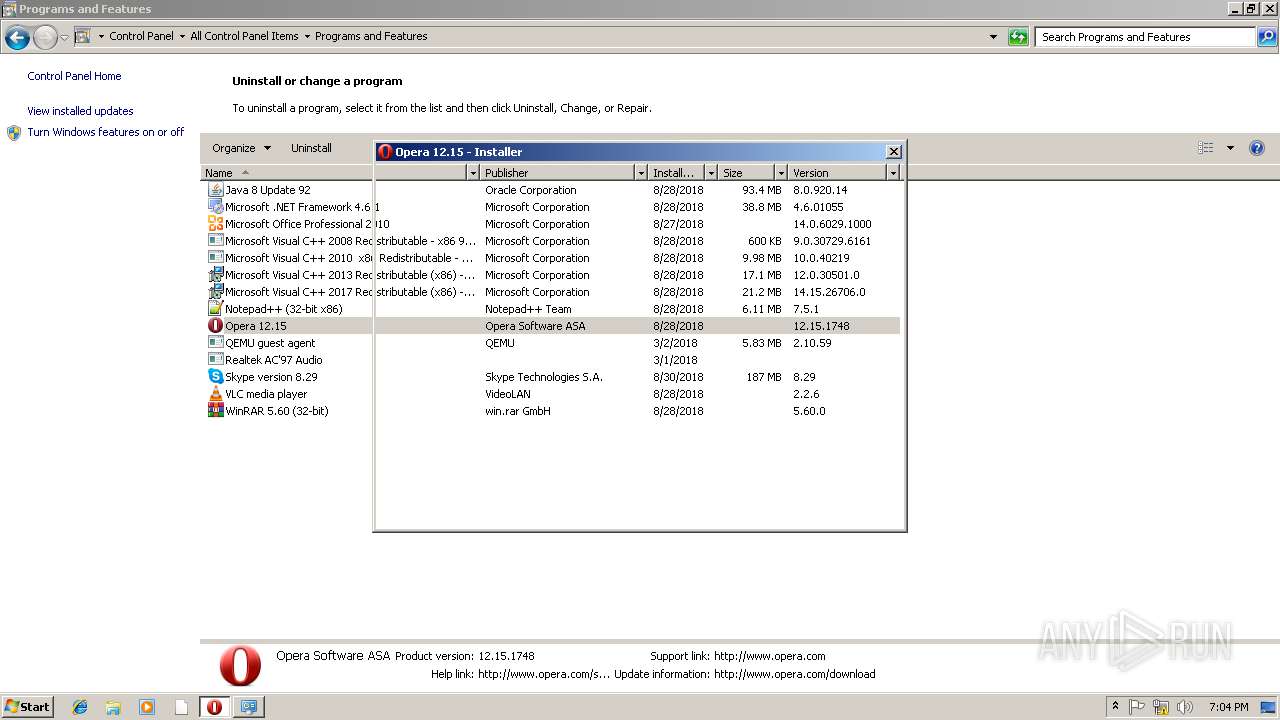The height and width of the screenshot is (720, 1280).
Task: Click the Notepad++ program icon
Action: click(215, 309)
